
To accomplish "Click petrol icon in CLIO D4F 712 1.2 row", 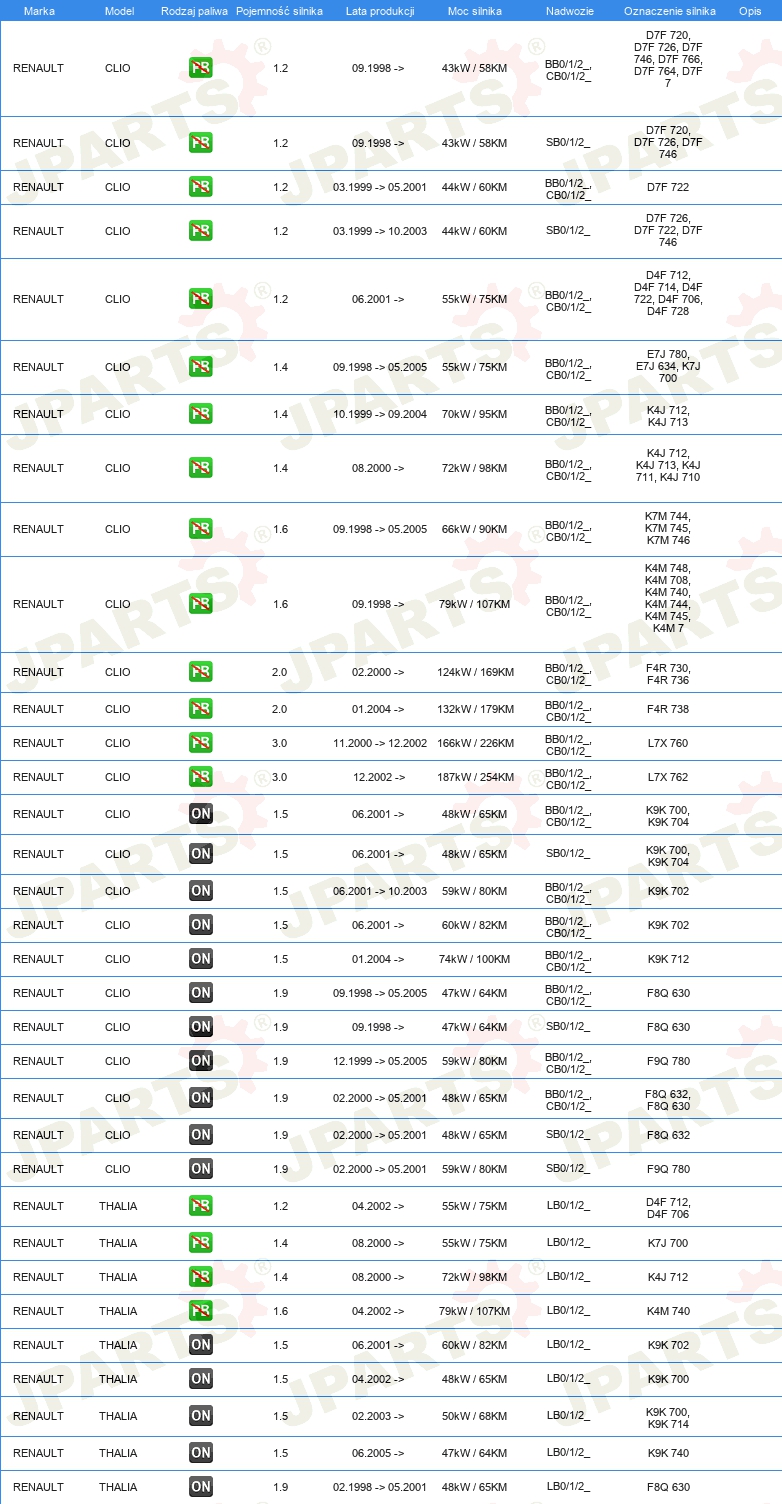I will coord(201,299).
